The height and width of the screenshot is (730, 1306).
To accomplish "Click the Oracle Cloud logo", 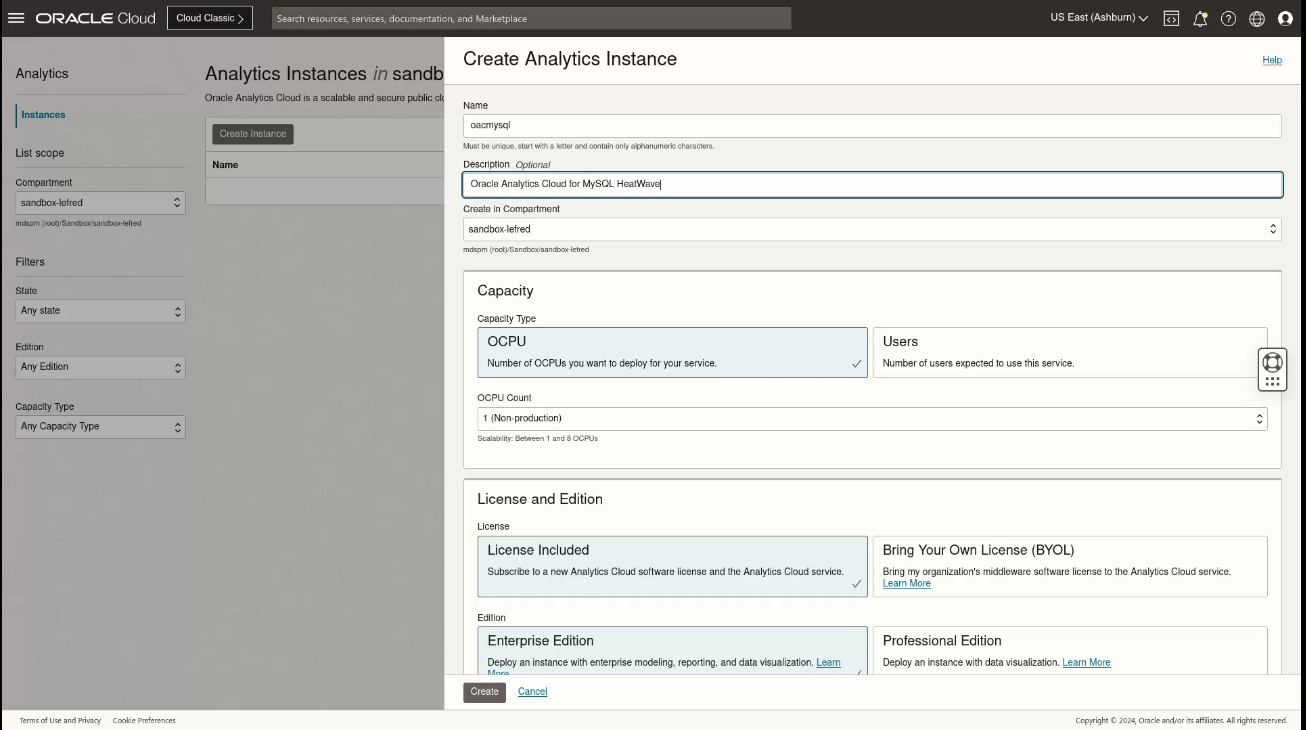I will point(96,18).
